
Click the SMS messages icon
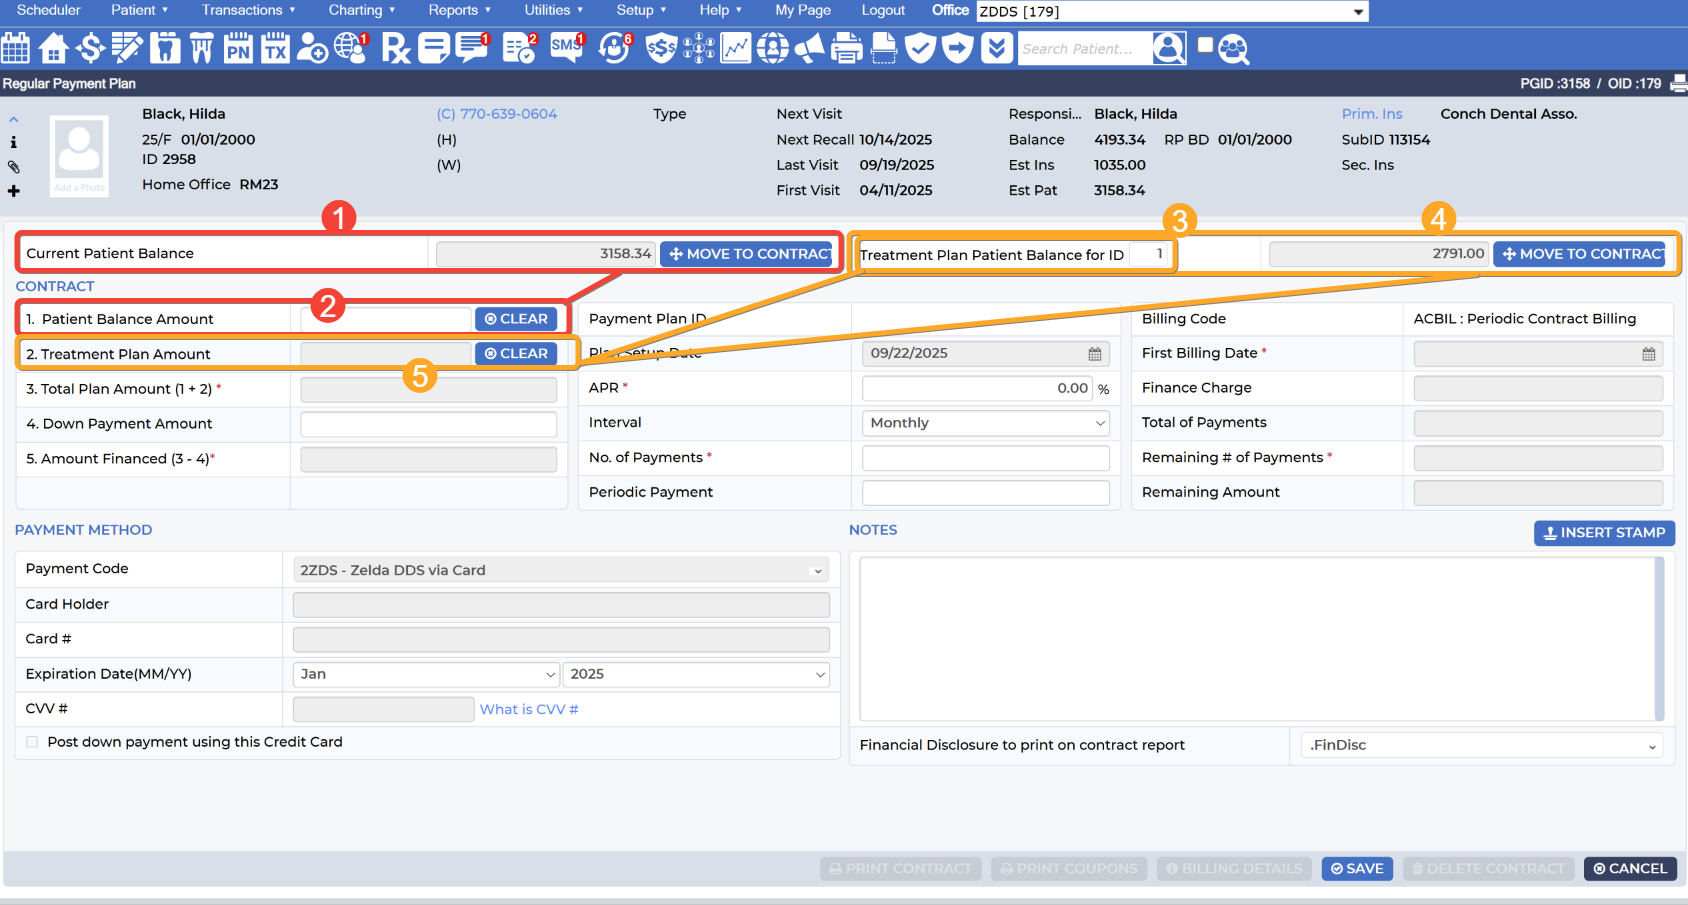pos(566,48)
